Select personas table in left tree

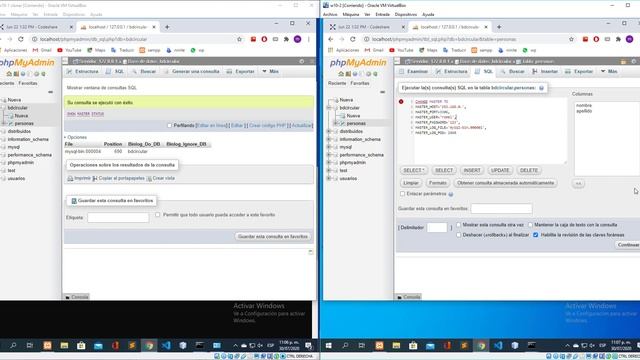click(x=24, y=124)
